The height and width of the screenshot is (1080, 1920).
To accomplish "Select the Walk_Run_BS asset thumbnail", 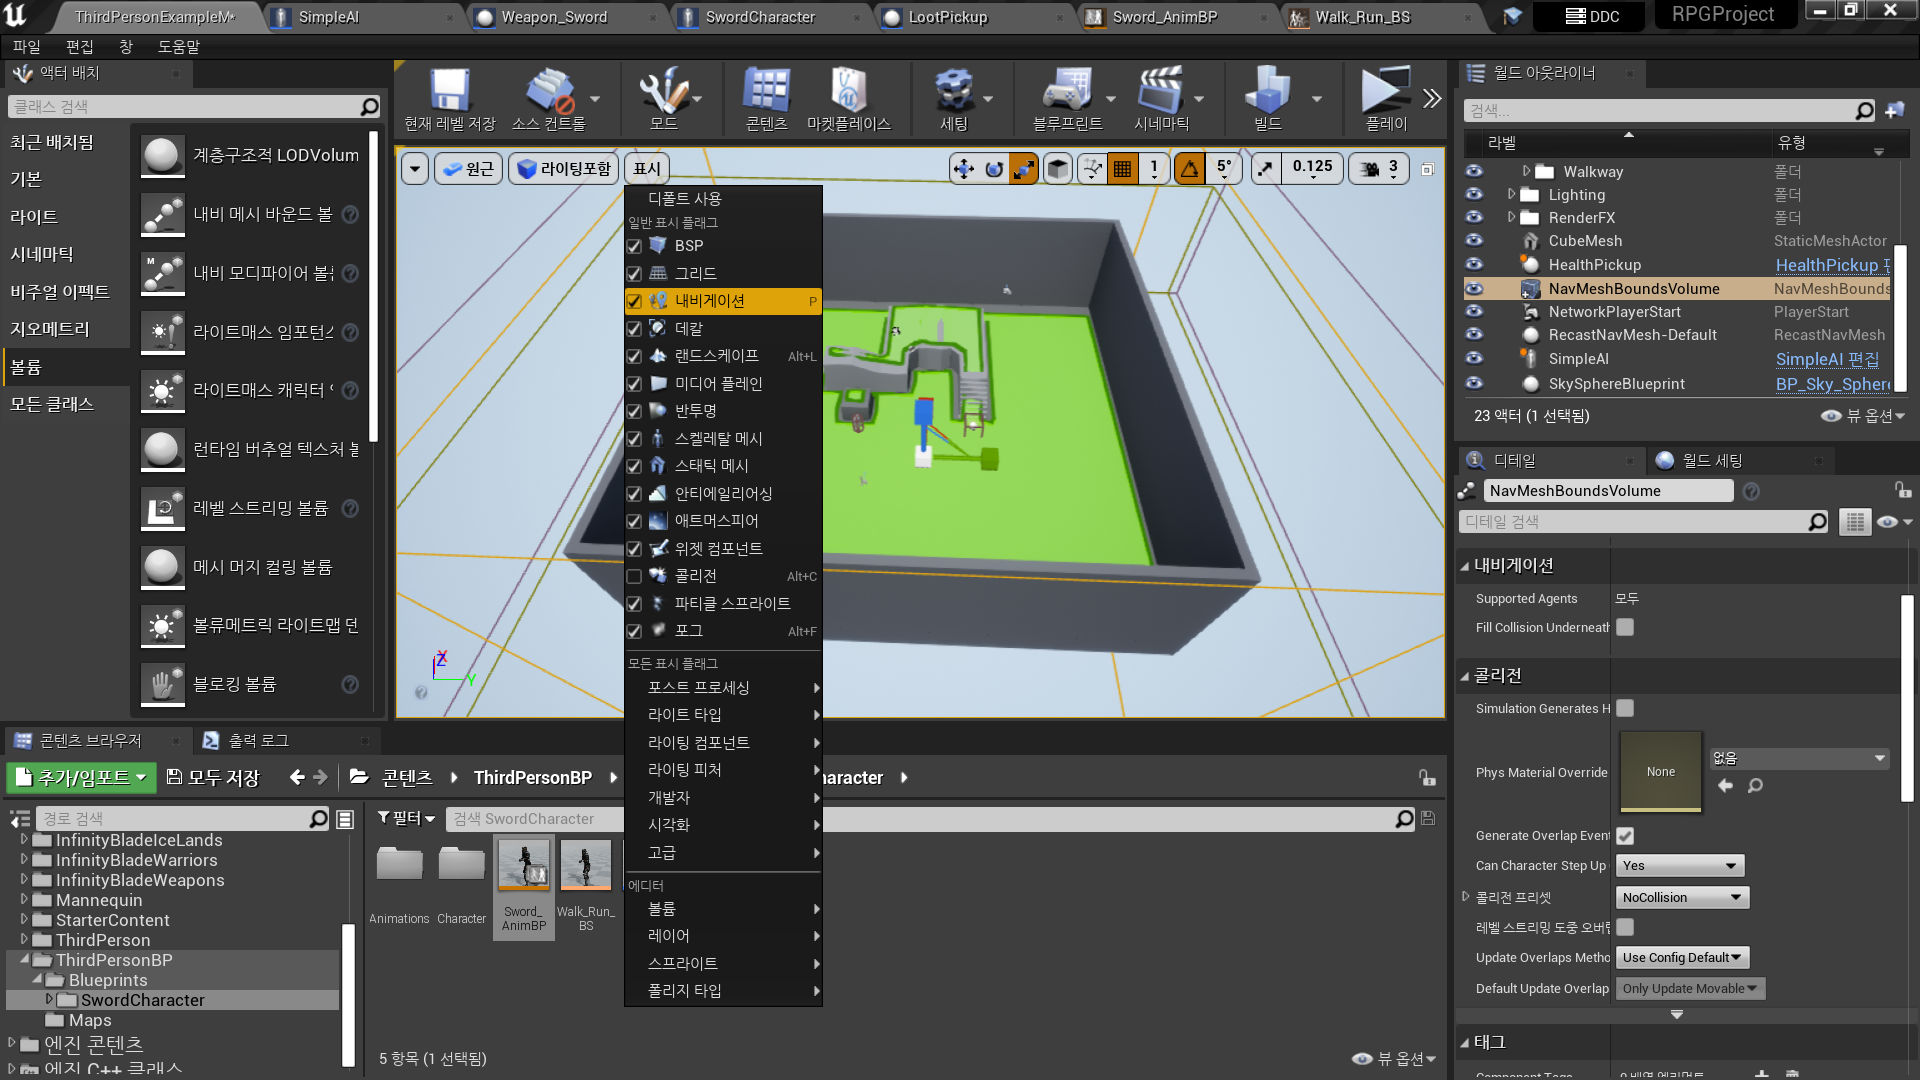I will pos(585,866).
